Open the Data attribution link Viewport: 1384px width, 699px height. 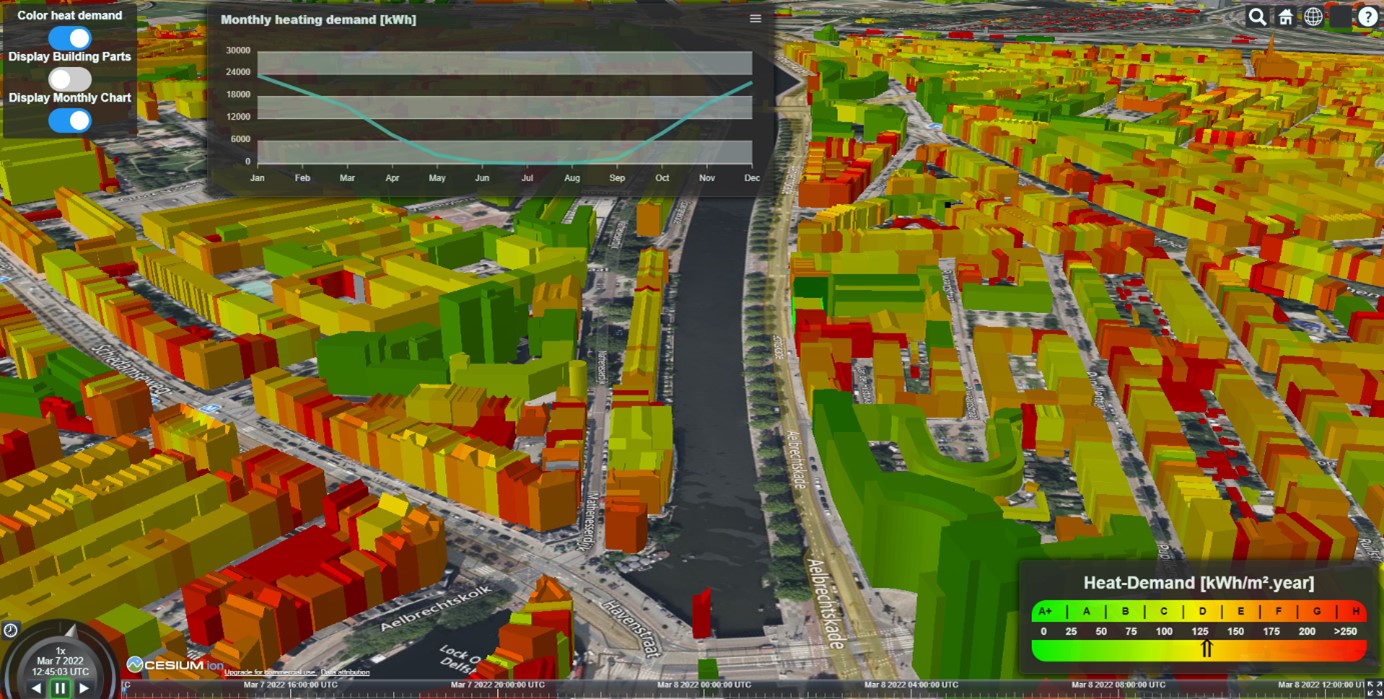pyautogui.click(x=345, y=672)
